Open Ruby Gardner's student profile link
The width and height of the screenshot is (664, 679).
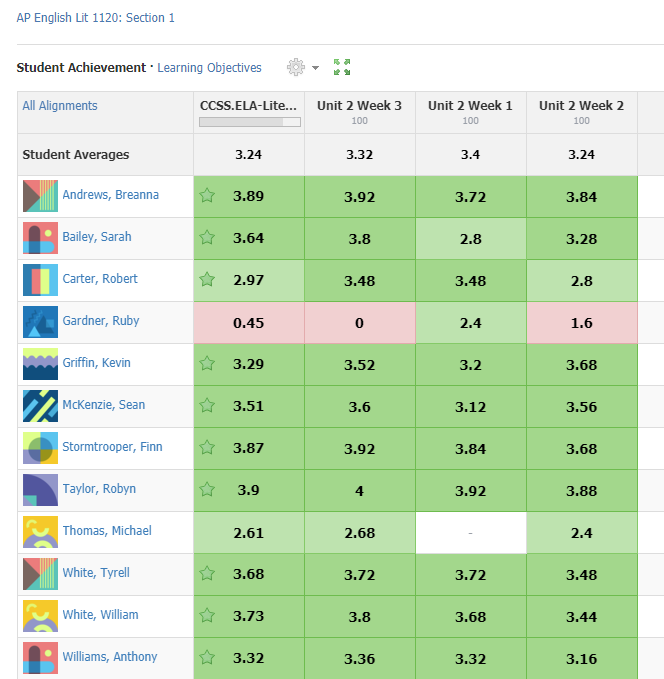[x=100, y=321]
